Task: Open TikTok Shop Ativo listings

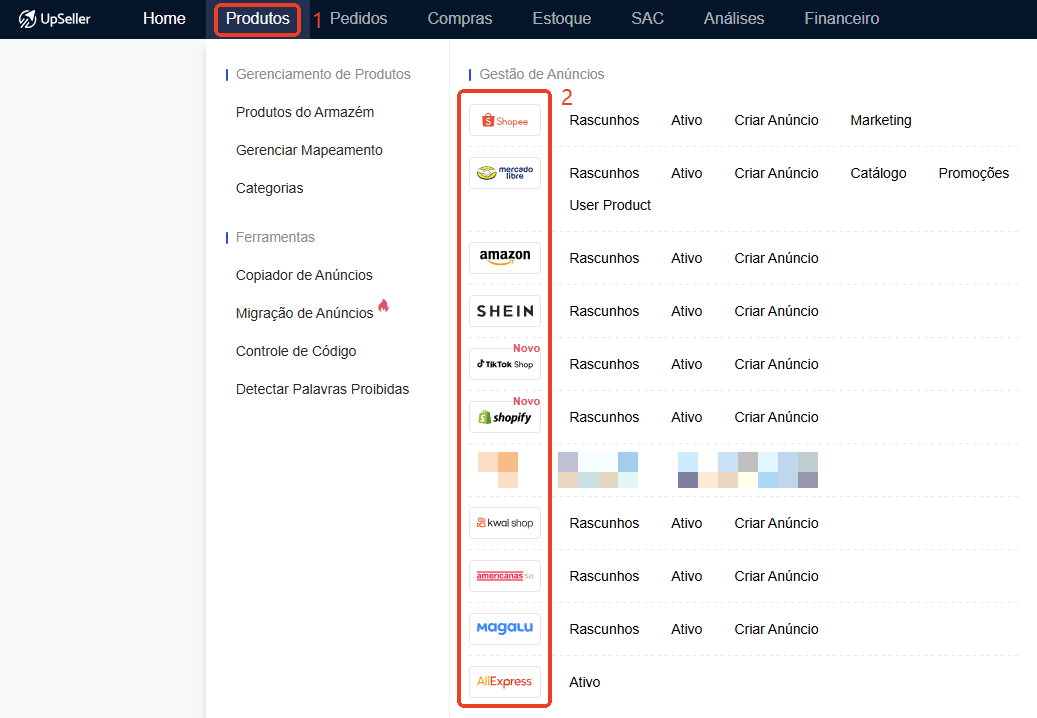Action: point(686,364)
